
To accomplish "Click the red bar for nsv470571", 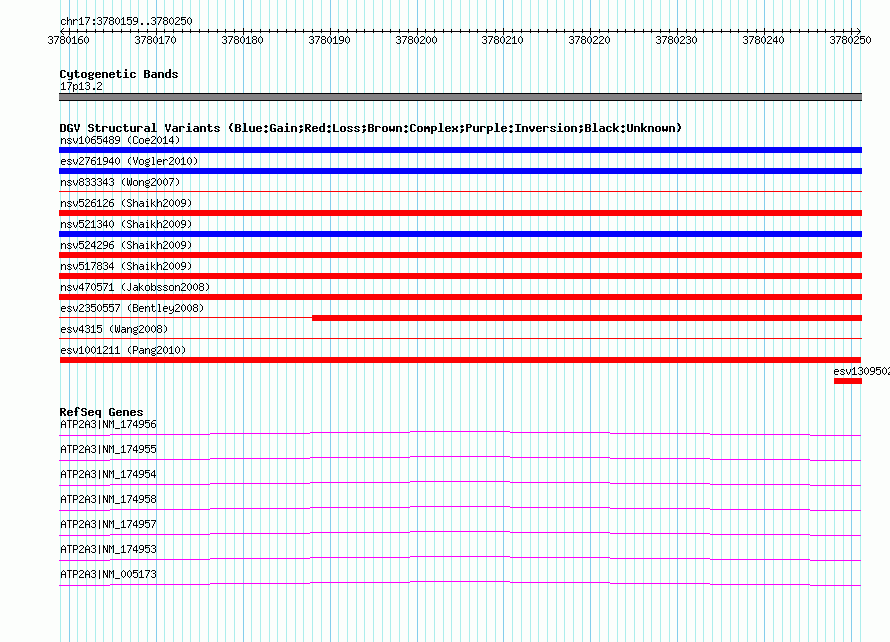I will tap(460, 297).
